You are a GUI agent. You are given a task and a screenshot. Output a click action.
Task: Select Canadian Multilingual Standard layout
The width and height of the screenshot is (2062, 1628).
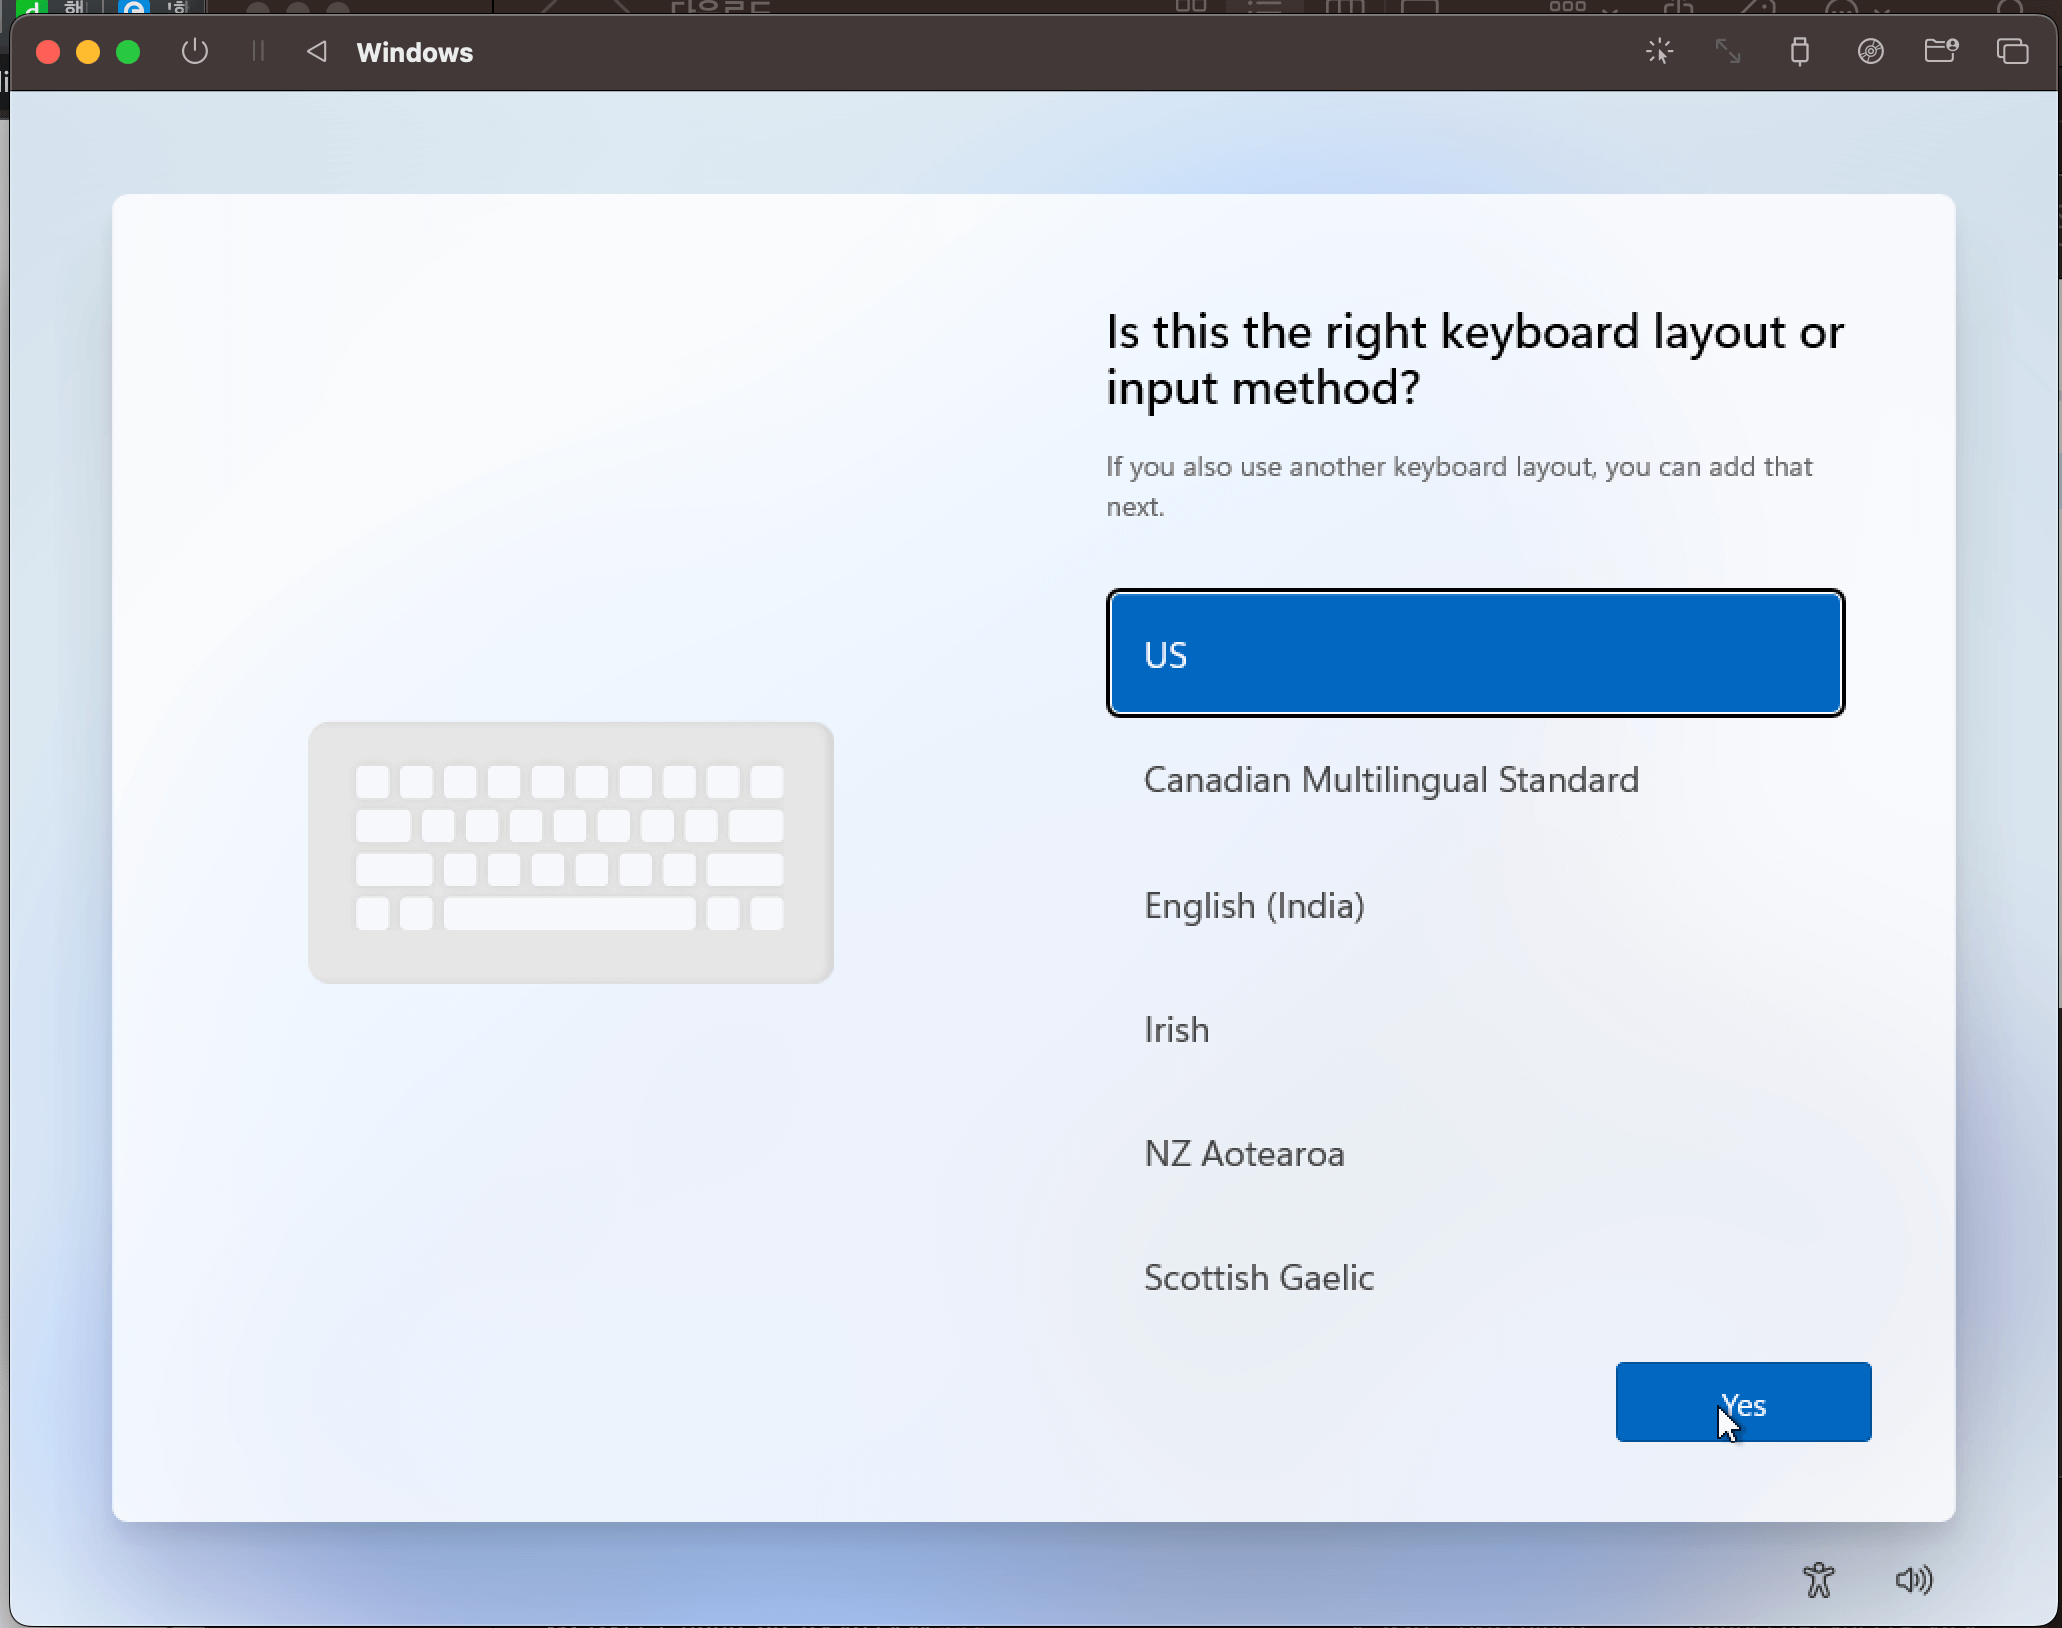[1391, 780]
